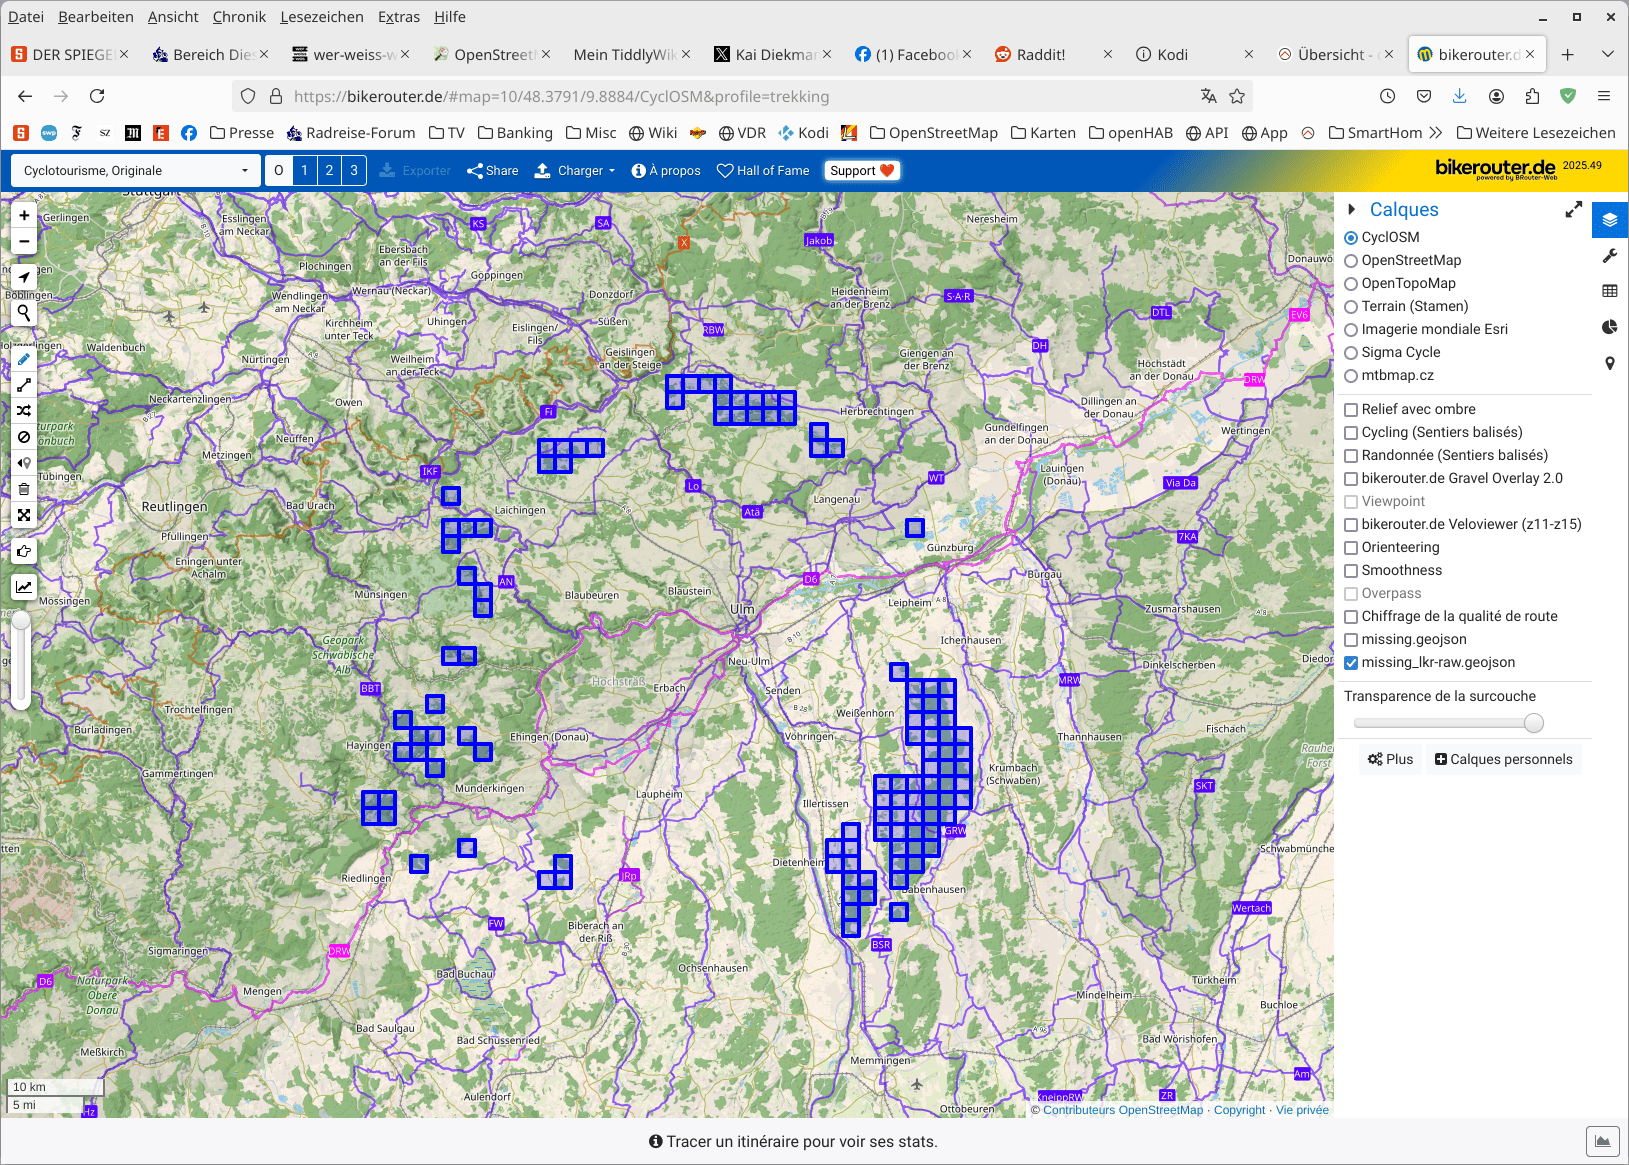Zoom in the map with plus button
1629x1165 pixels.
point(24,215)
